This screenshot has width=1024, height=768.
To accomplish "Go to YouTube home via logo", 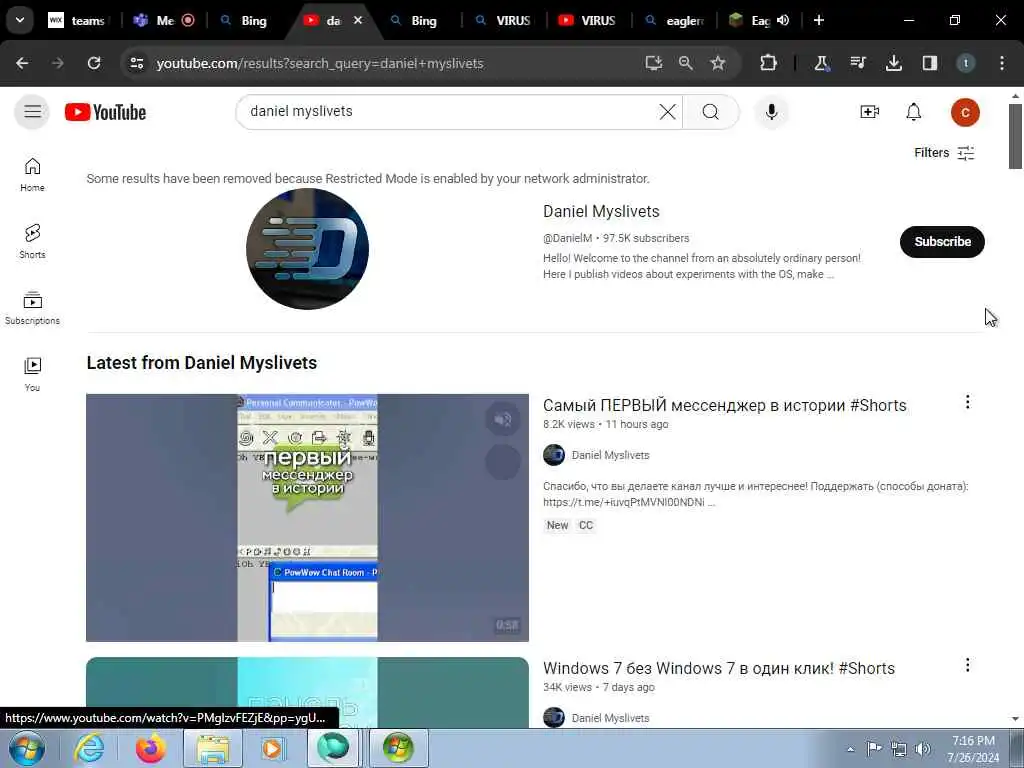I will point(105,112).
